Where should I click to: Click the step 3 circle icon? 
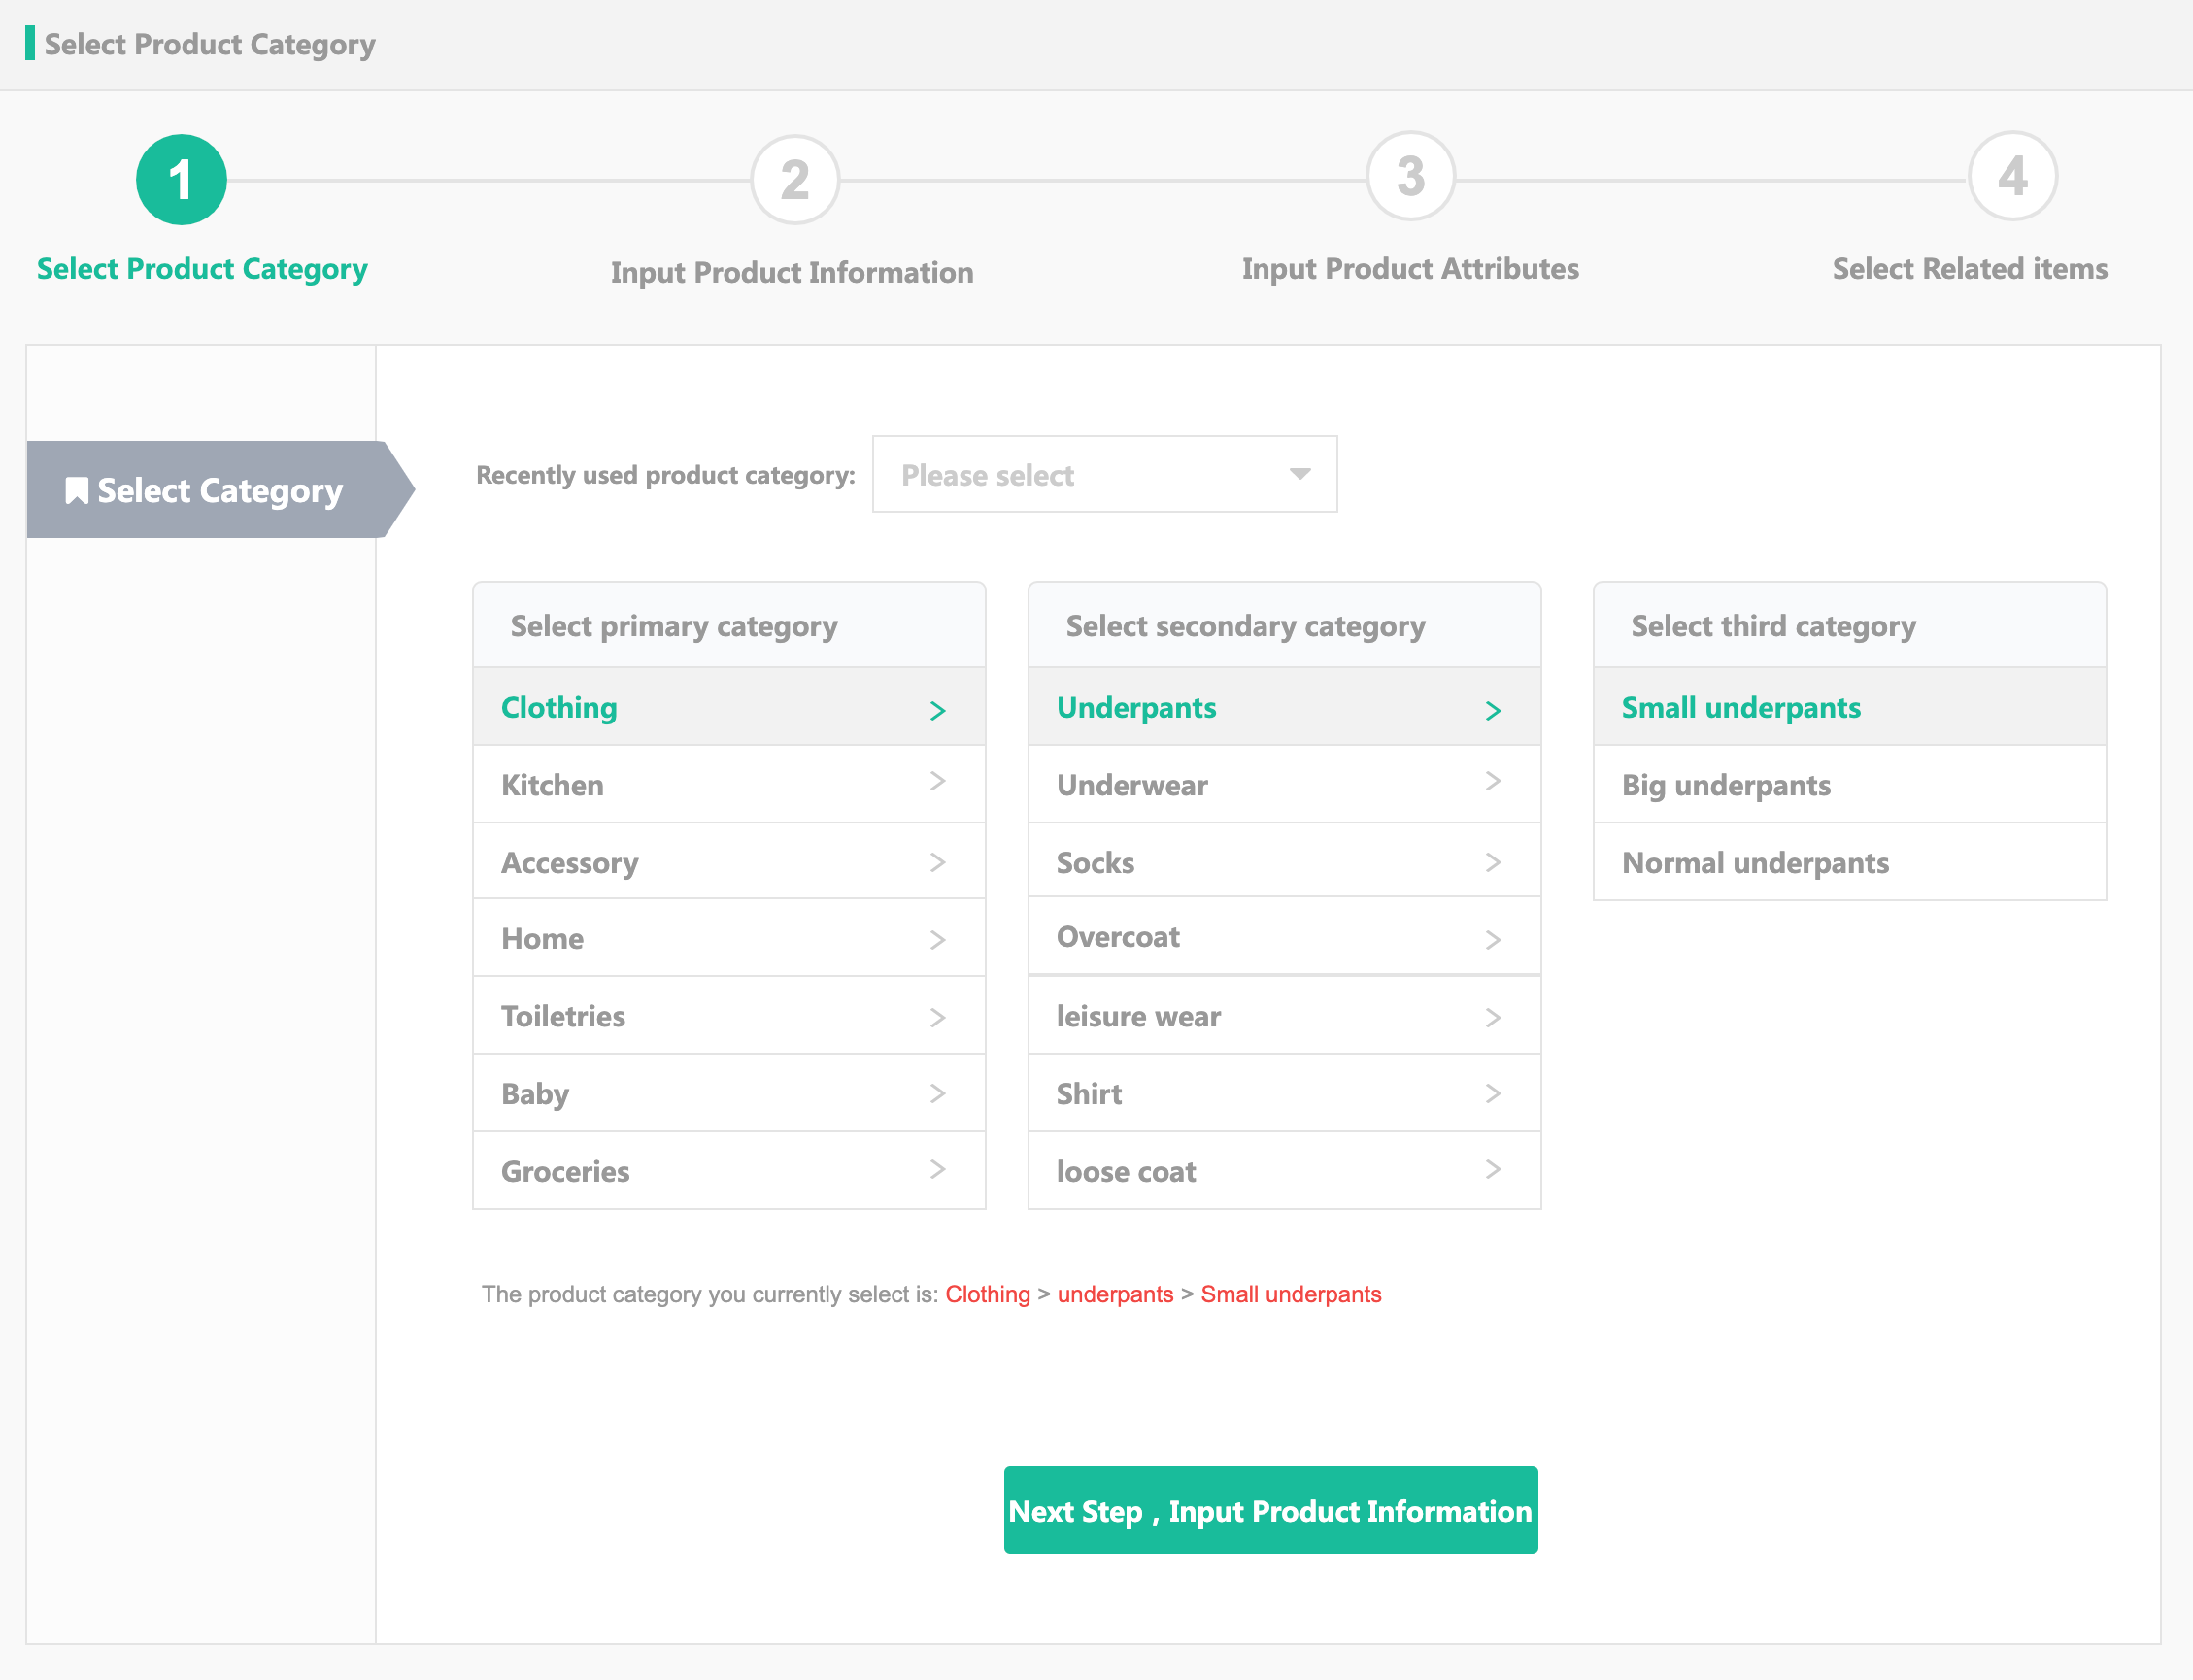(x=1410, y=177)
